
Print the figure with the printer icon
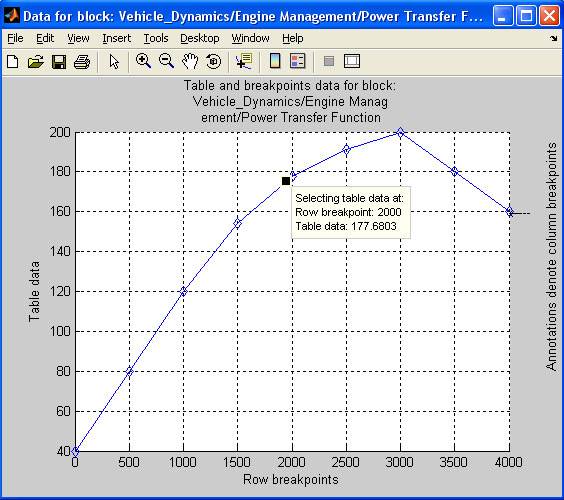pyautogui.click(x=82, y=62)
